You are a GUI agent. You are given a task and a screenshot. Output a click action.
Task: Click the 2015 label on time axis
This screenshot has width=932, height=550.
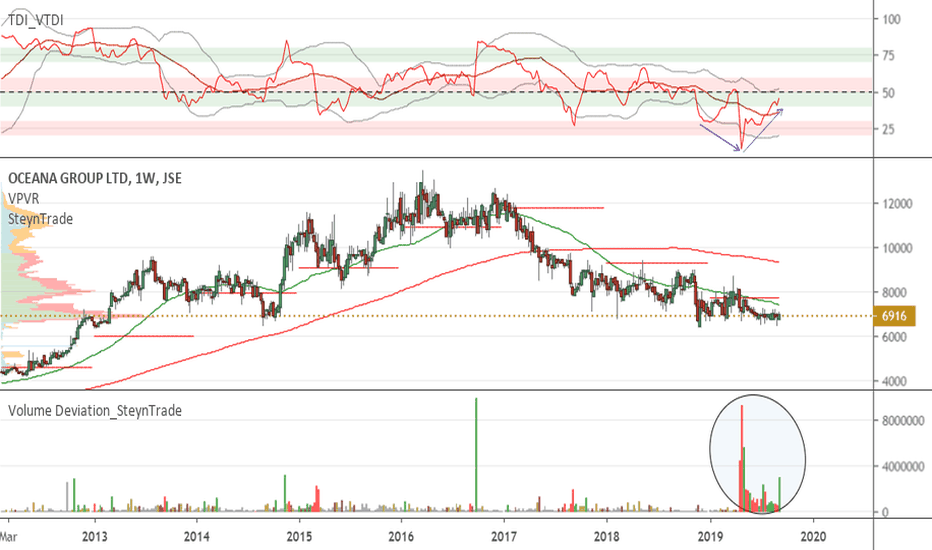(299, 536)
